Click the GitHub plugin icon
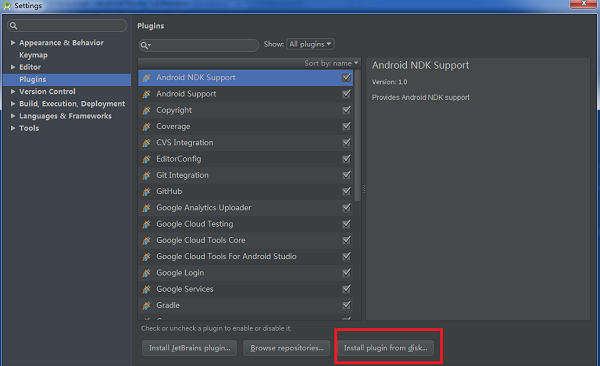 pyautogui.click(x=147, y=192)
